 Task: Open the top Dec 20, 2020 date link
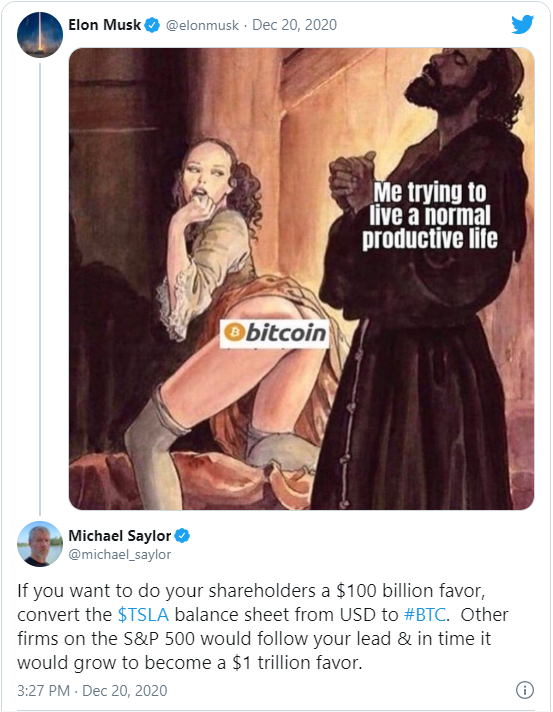click(294, 25)
